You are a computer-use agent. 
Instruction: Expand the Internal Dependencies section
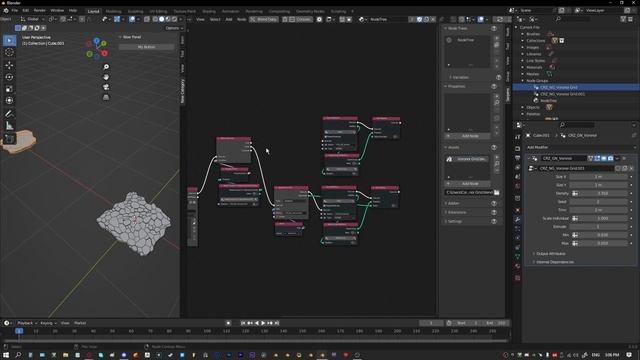[x=554, y=262]
